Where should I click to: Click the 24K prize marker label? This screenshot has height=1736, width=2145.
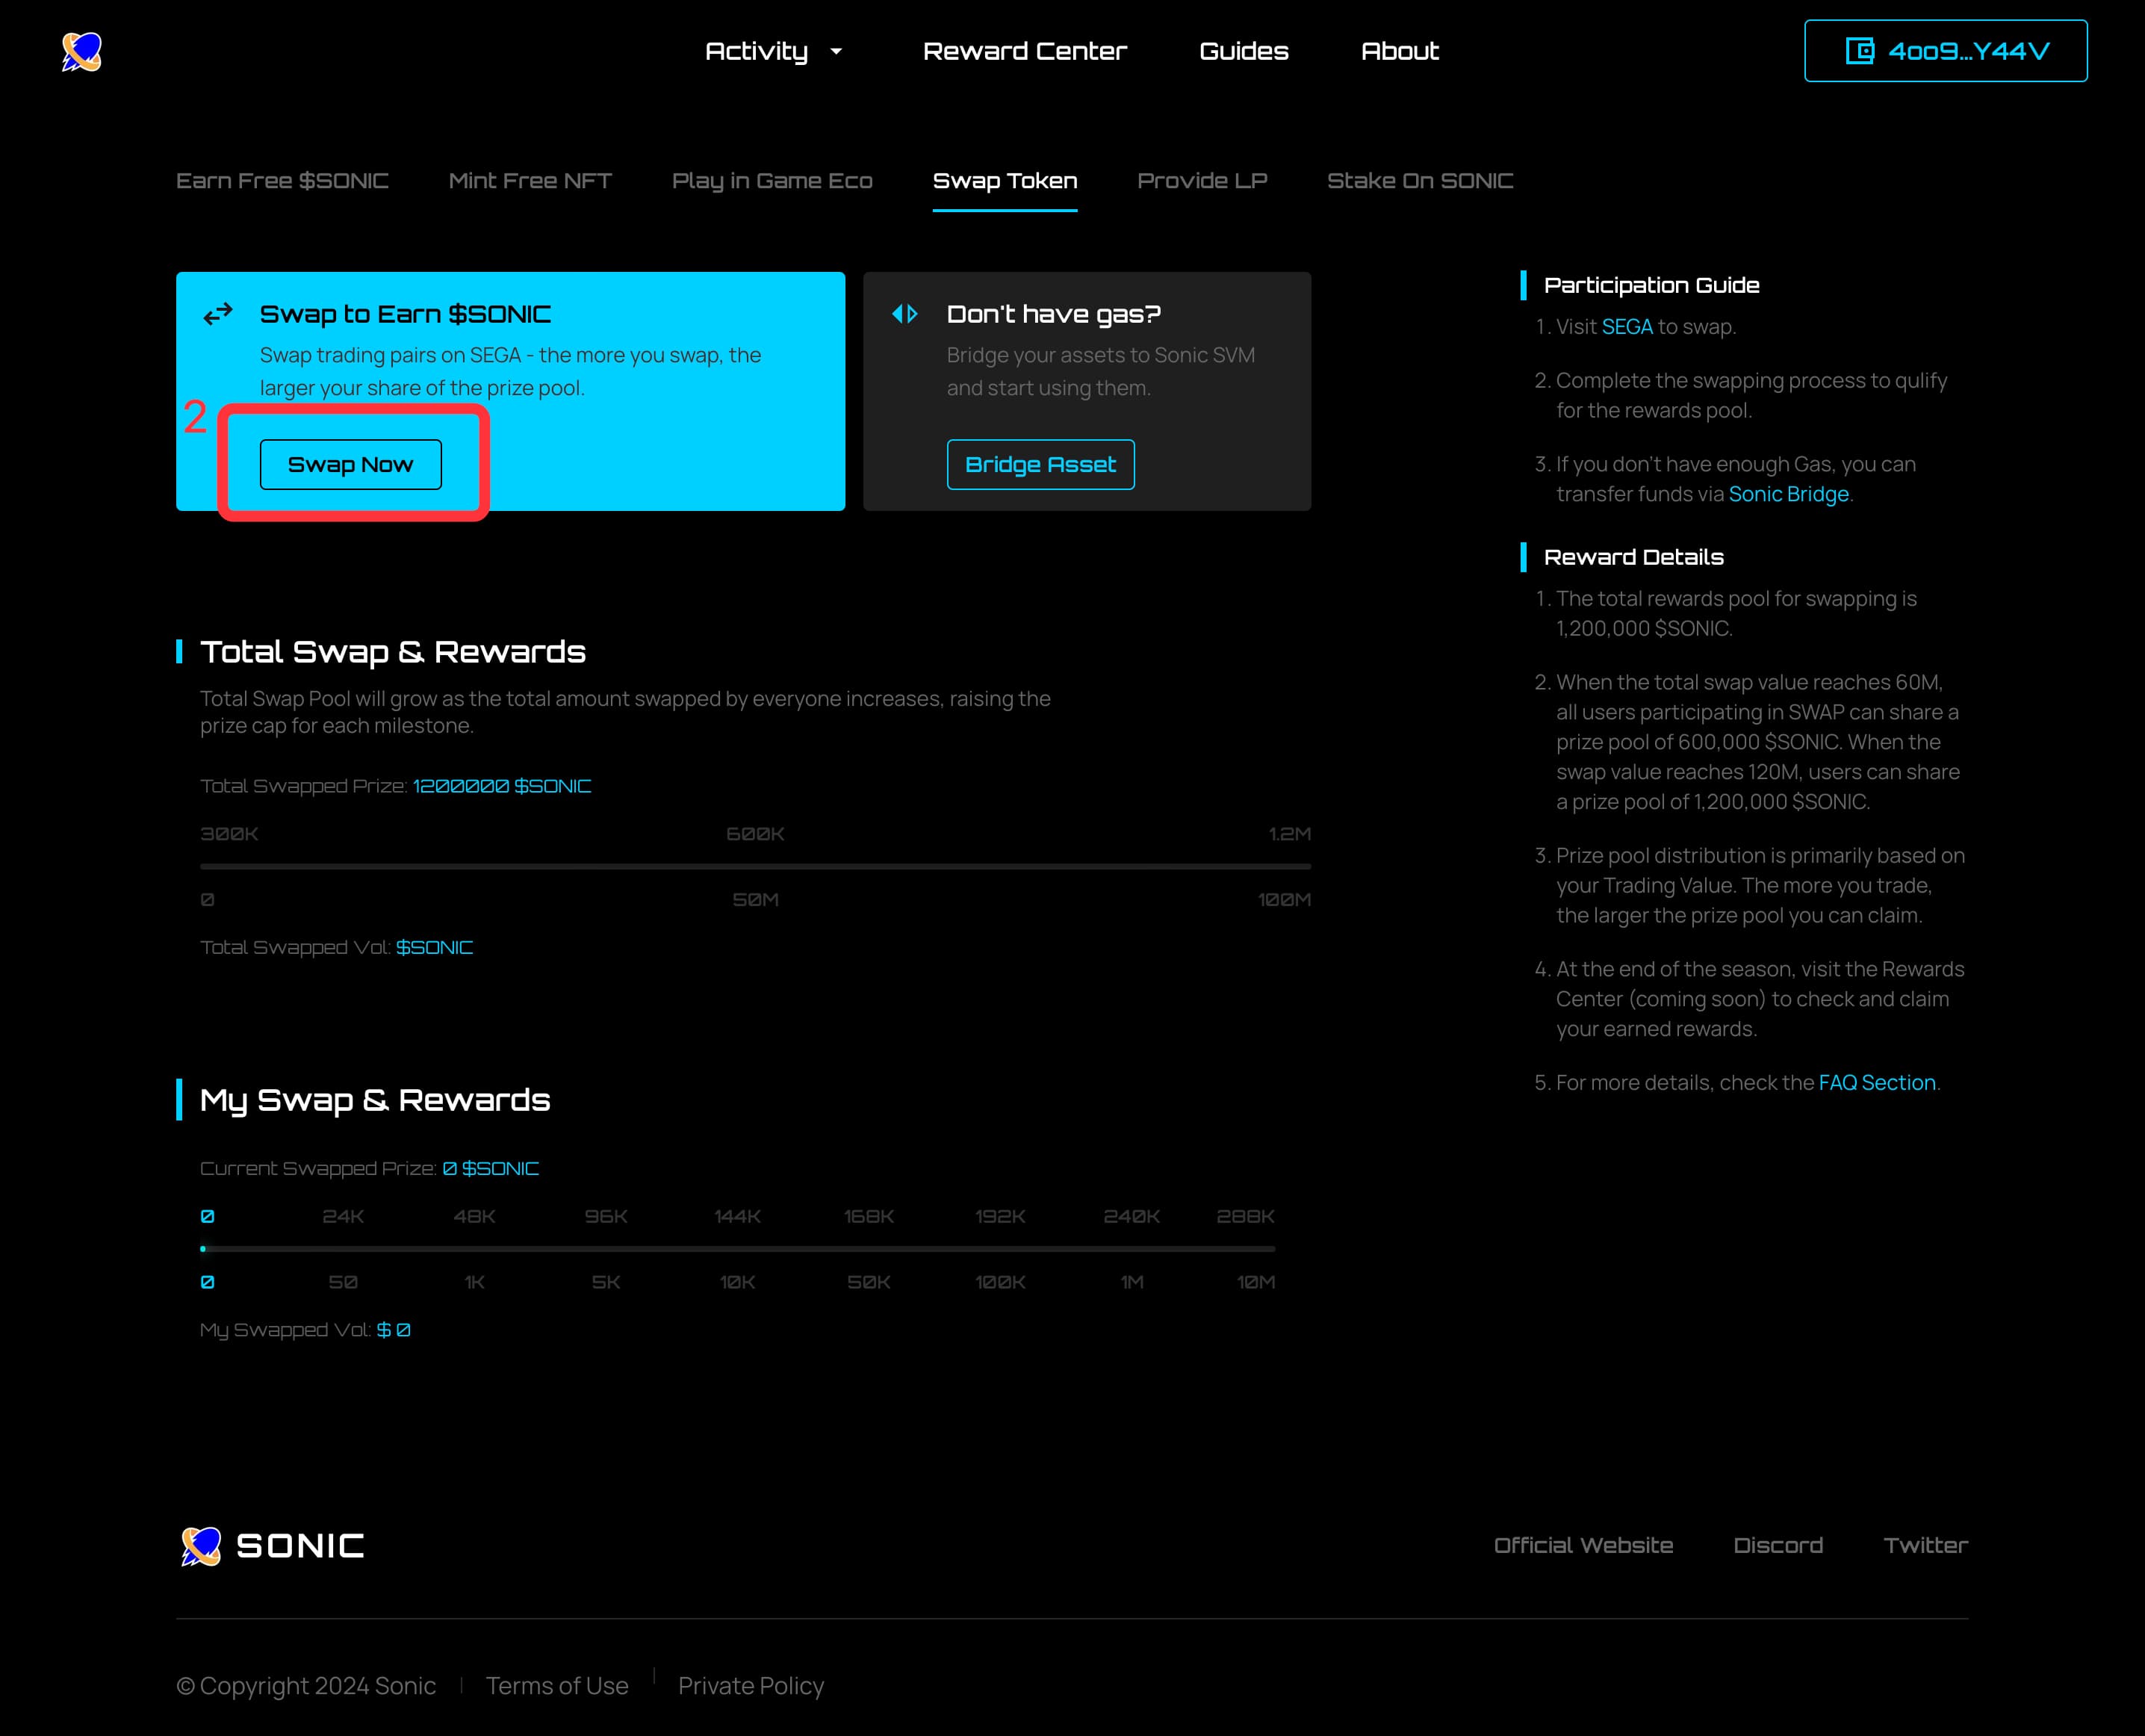pos(343,1217)
